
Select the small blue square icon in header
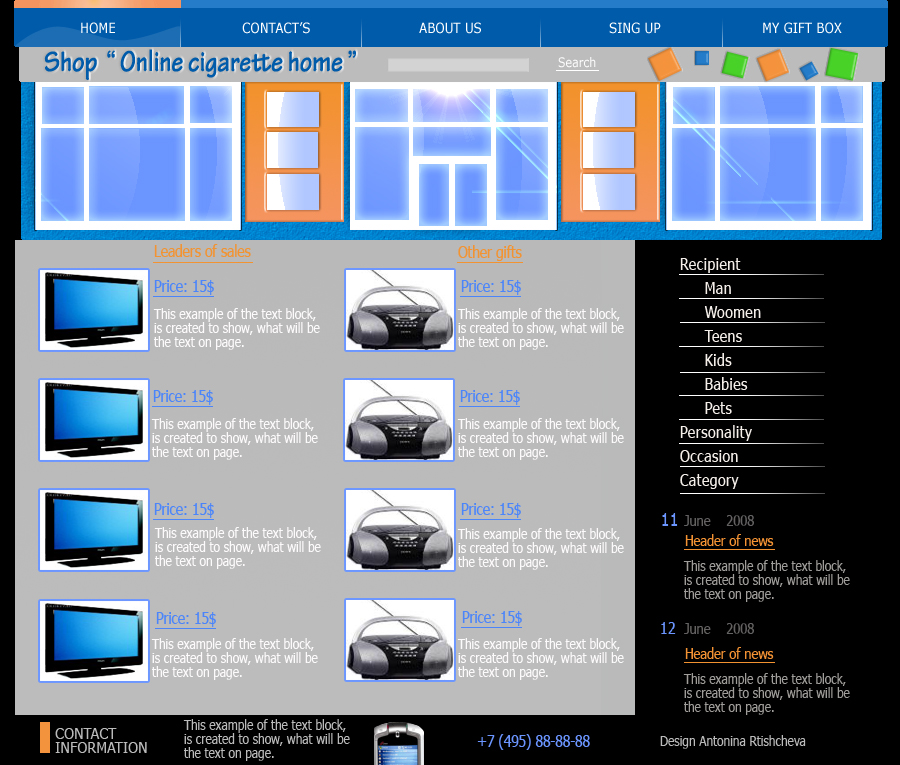point(700,58)
